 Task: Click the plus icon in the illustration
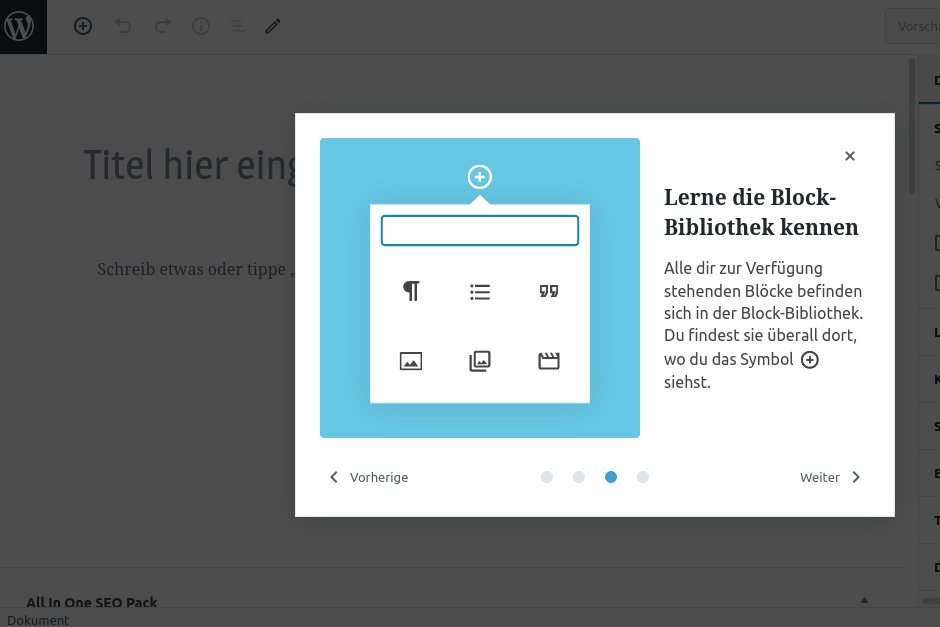click(480, 177)
